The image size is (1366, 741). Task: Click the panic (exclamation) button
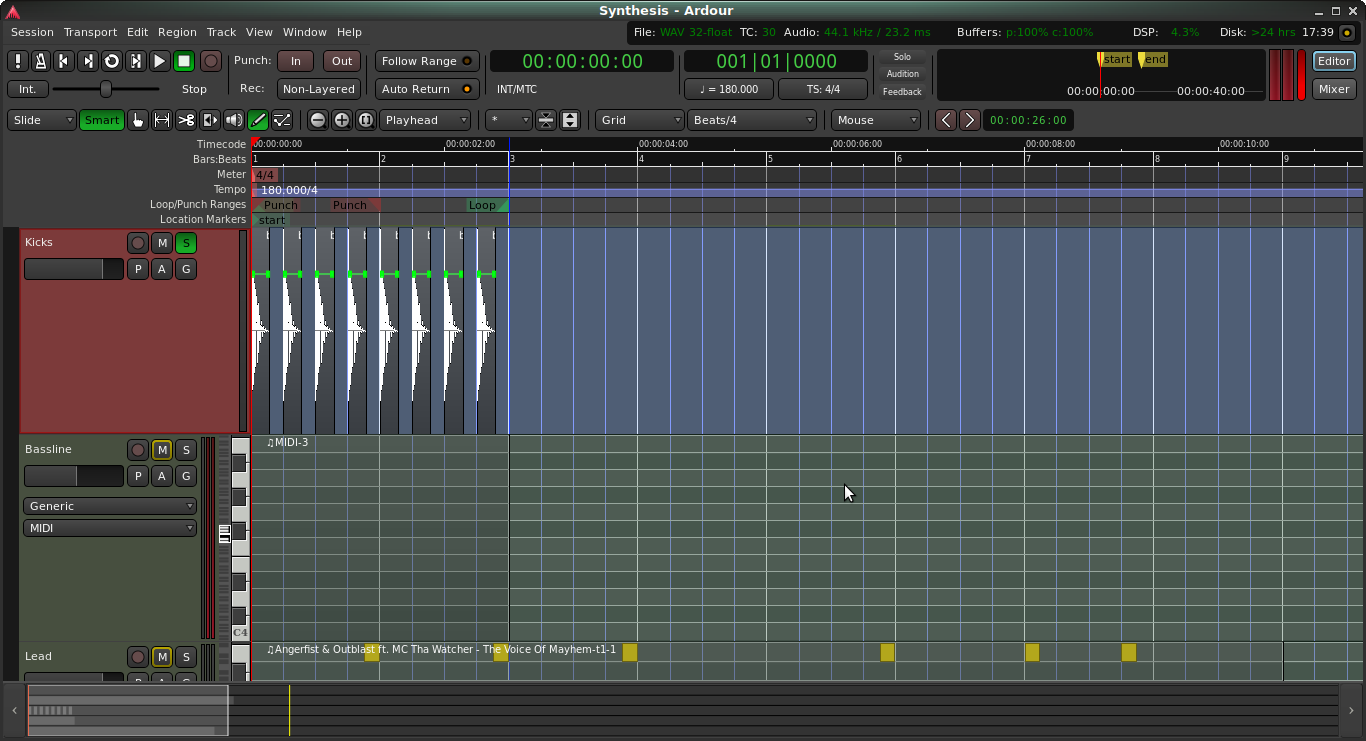[18, 61]
